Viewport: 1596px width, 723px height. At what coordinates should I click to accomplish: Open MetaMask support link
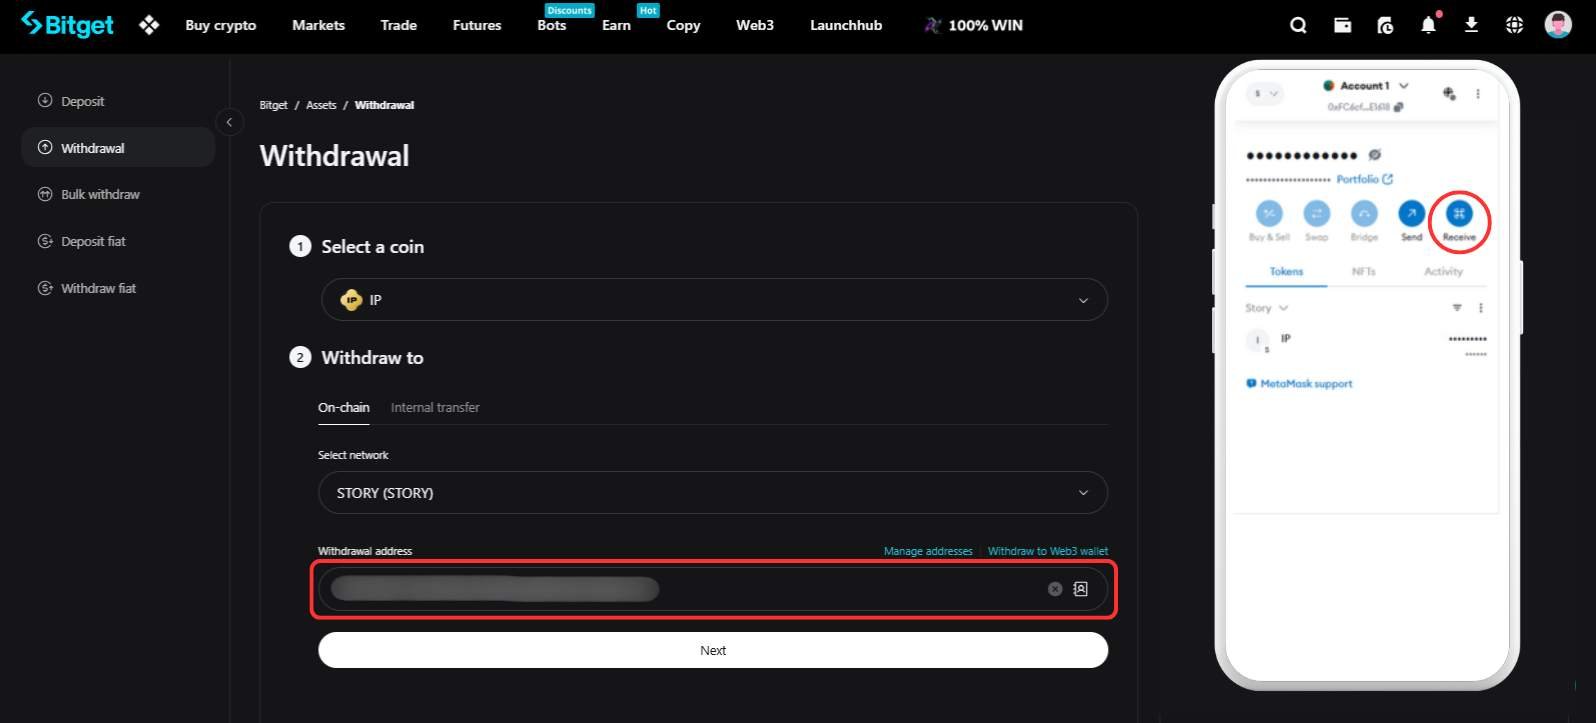pos(1299,384)
